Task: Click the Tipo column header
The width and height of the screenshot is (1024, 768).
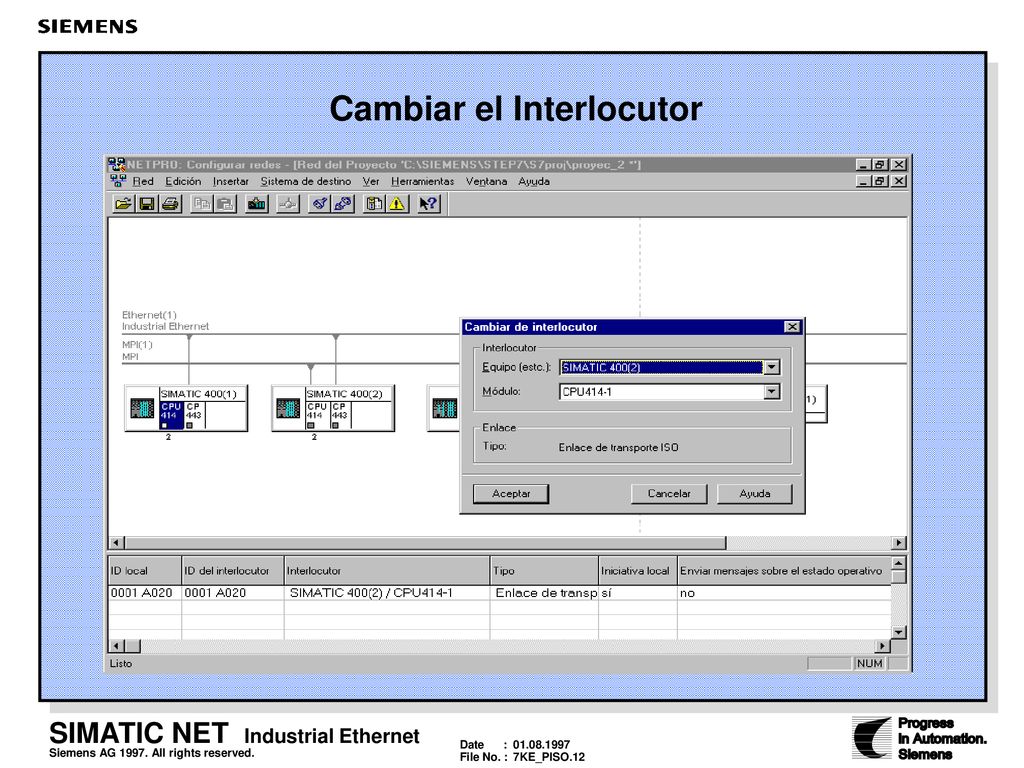Action: pyautogui.click(x=545, y=571)
